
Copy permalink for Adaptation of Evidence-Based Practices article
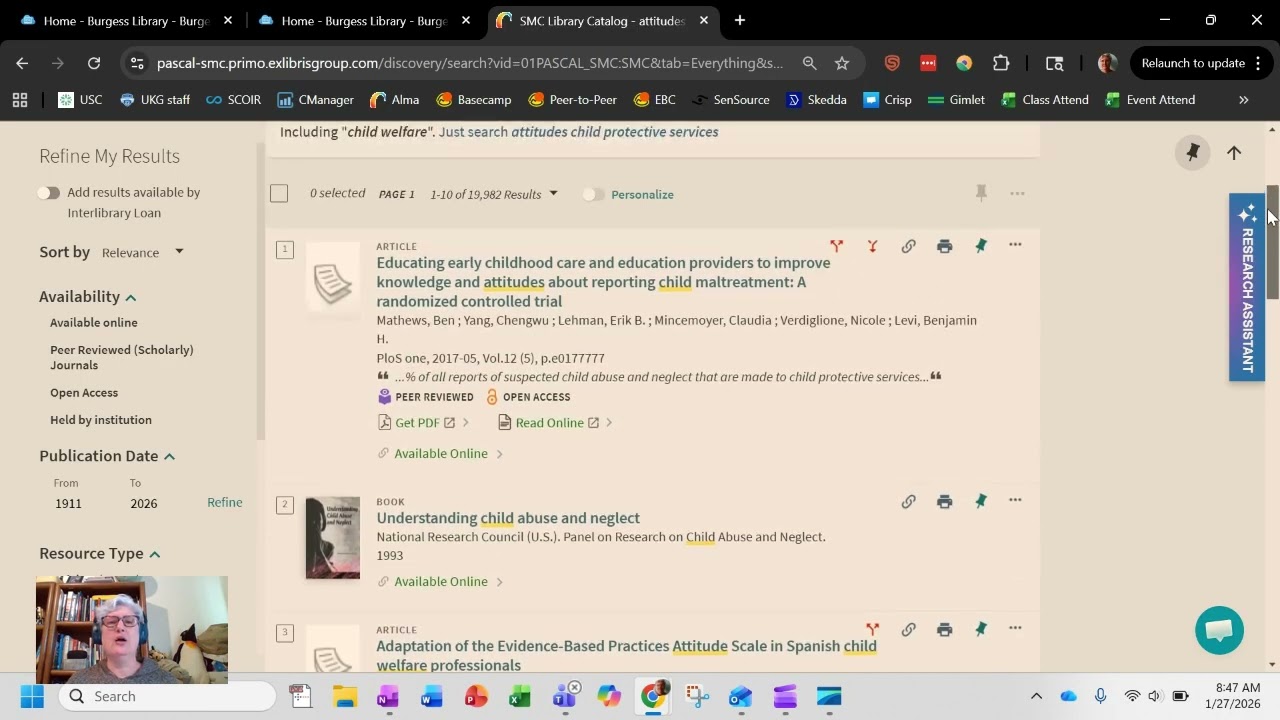tap(908, 629)
